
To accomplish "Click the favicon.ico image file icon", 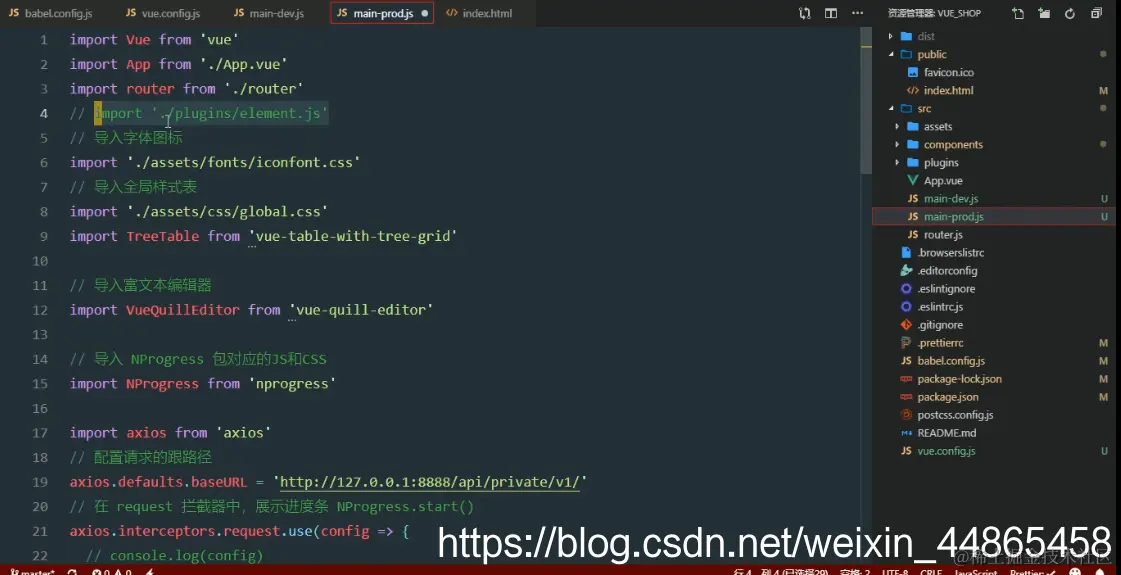I will pos(912,72).
